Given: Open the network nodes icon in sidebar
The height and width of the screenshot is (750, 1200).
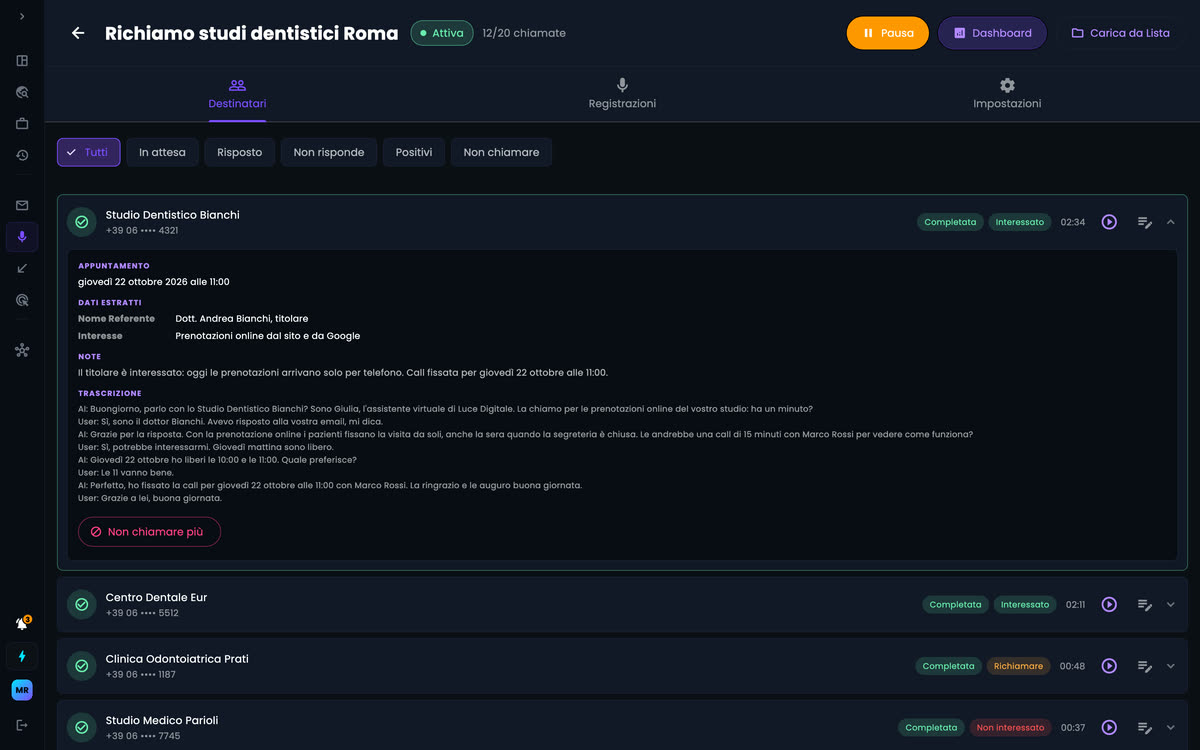Looking at the screenshot, I should (22, 350).
